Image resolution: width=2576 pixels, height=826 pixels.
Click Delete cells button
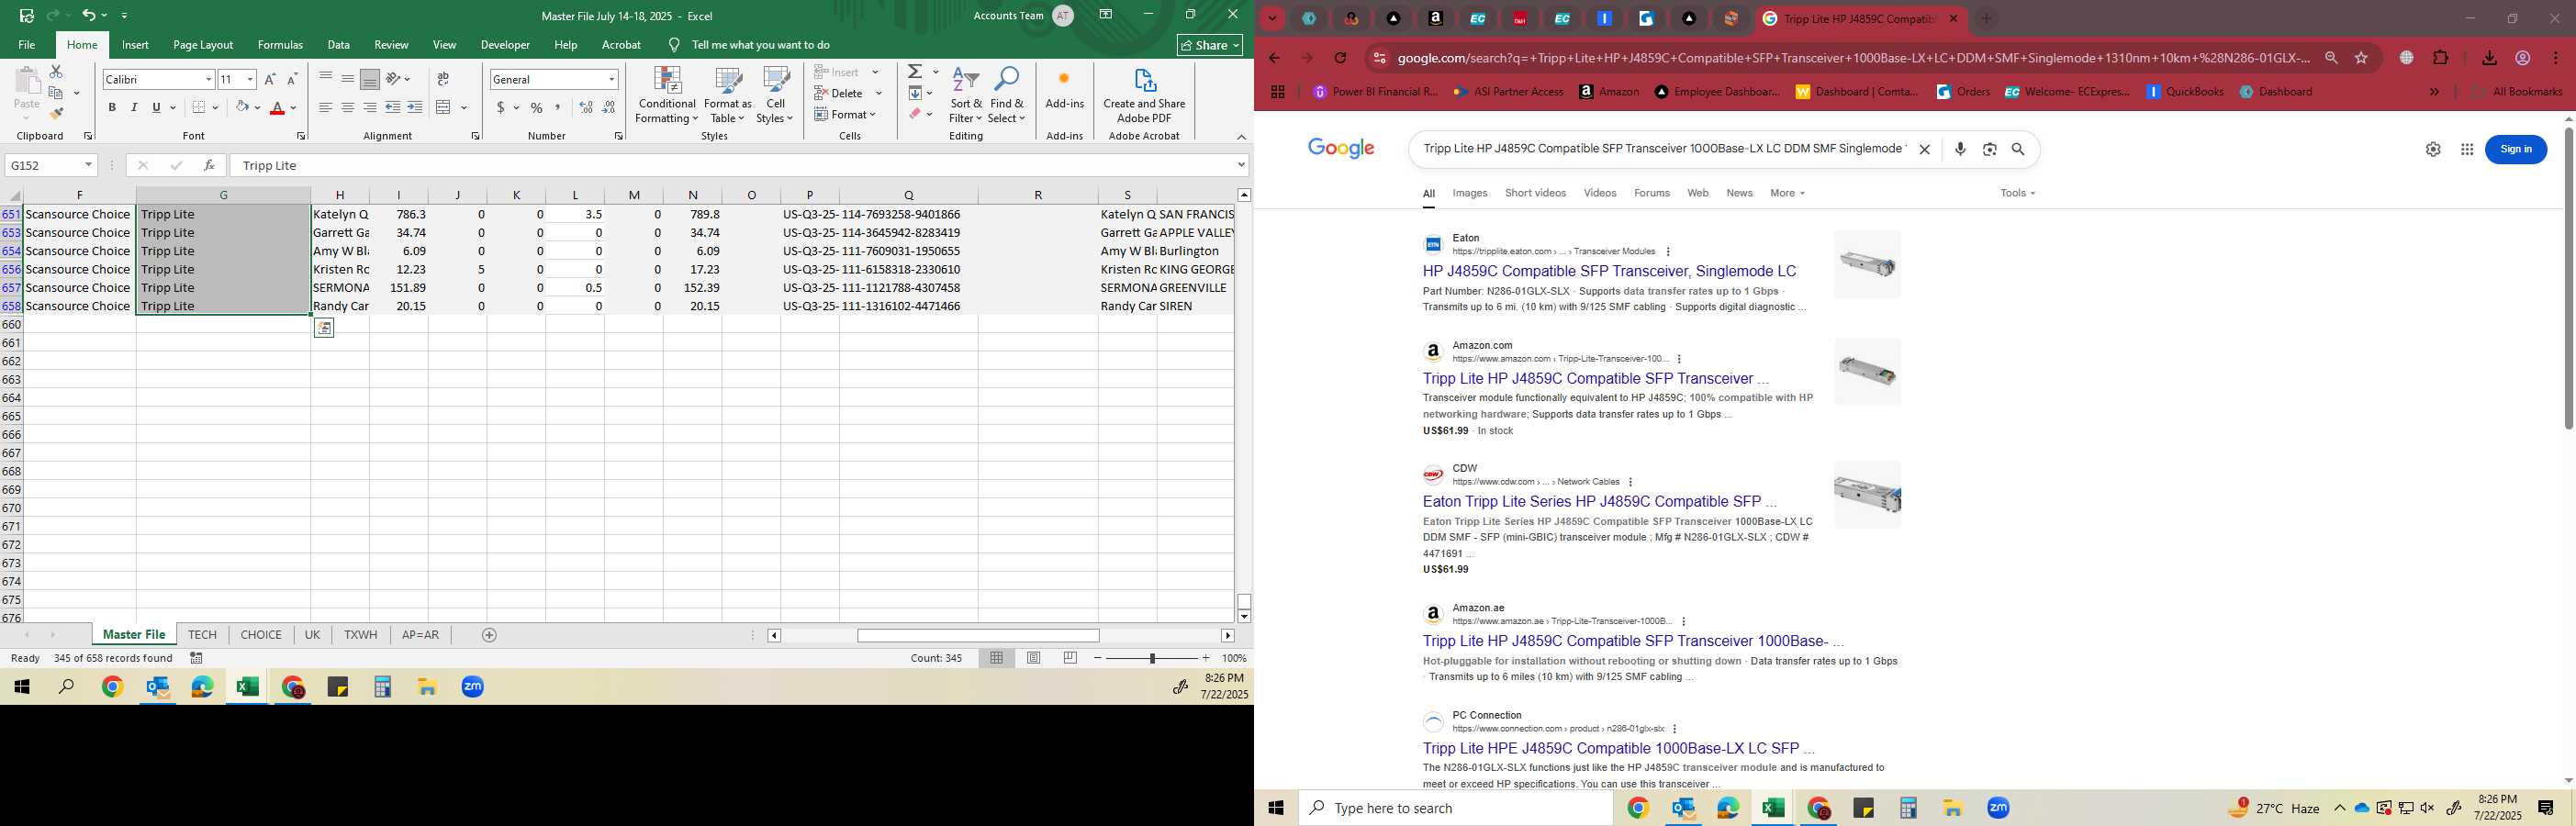(x=838, y=93)
